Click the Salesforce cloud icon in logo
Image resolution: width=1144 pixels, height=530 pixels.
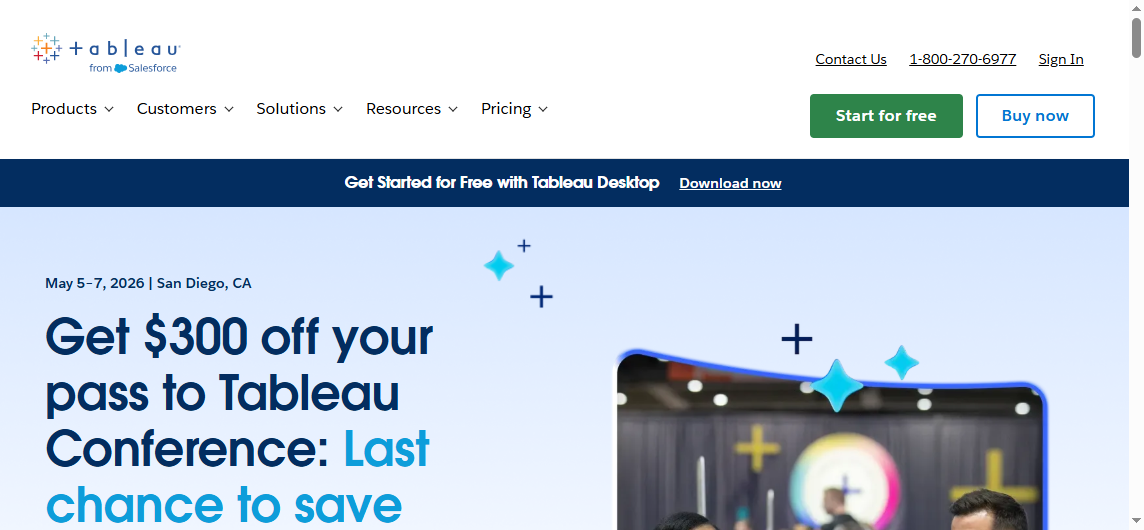point(120,69)
